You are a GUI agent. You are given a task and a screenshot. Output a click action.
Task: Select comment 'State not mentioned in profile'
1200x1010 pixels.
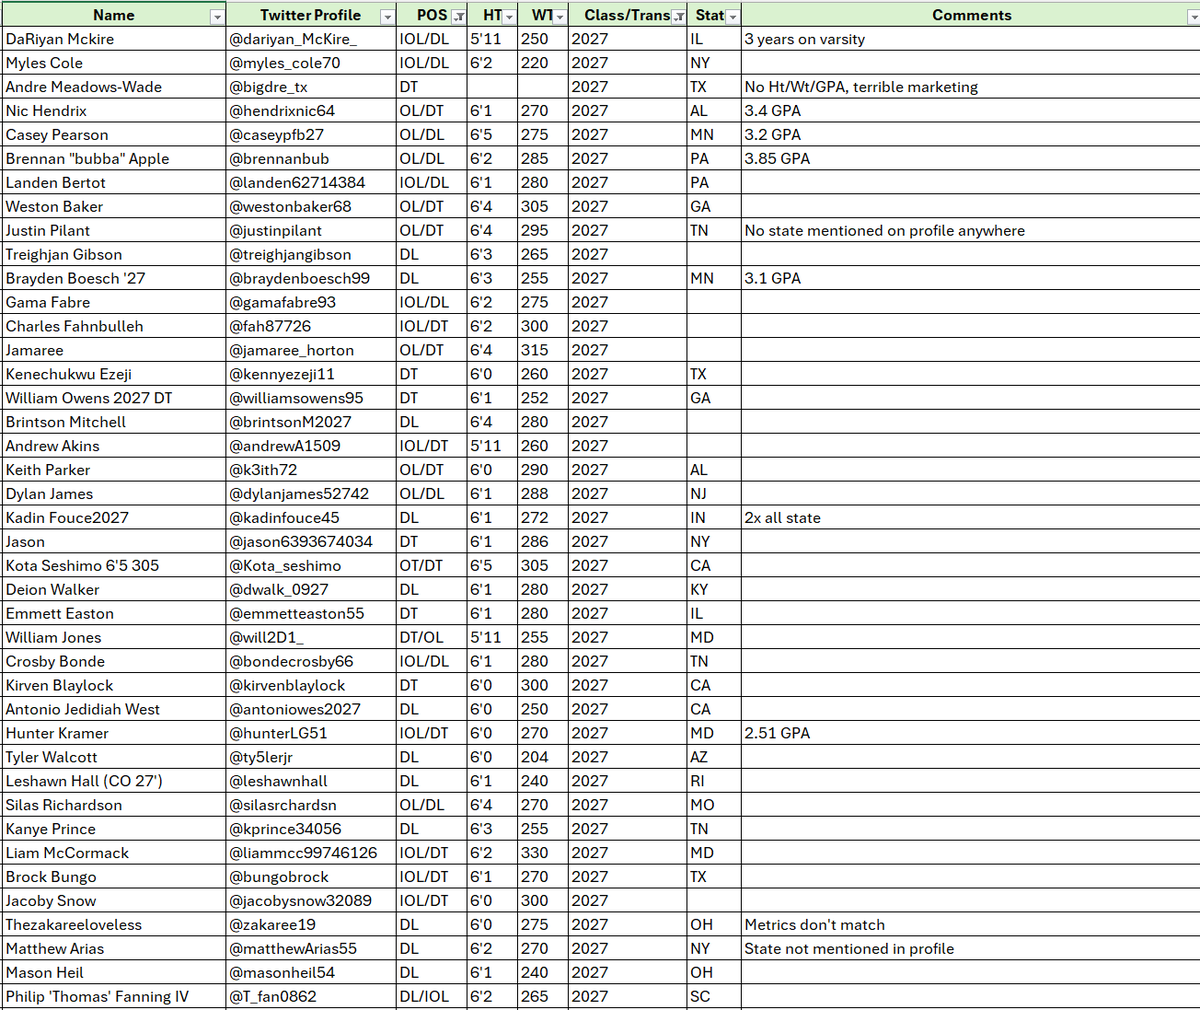click(971, 949)
